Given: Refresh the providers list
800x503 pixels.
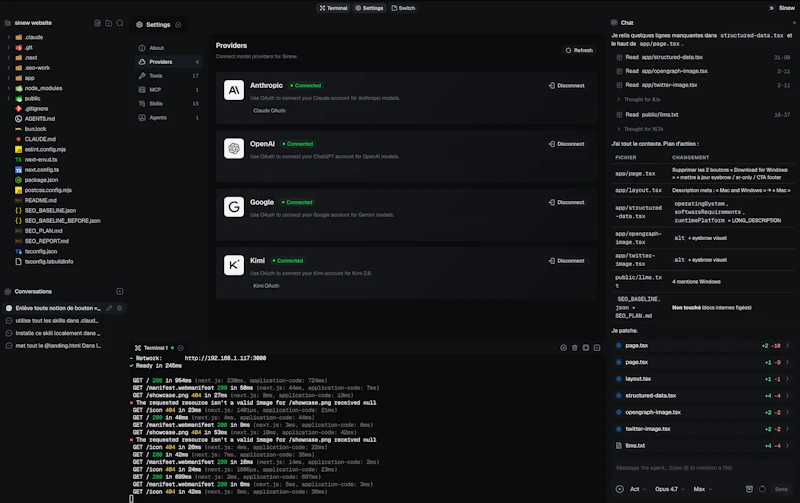Looking at the screenshot, I should [579, 51].
